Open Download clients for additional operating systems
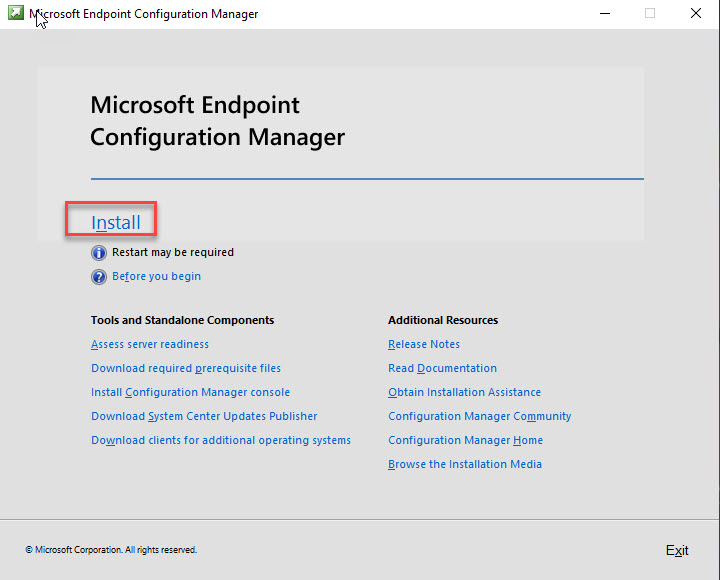 (x=221, y=441)
